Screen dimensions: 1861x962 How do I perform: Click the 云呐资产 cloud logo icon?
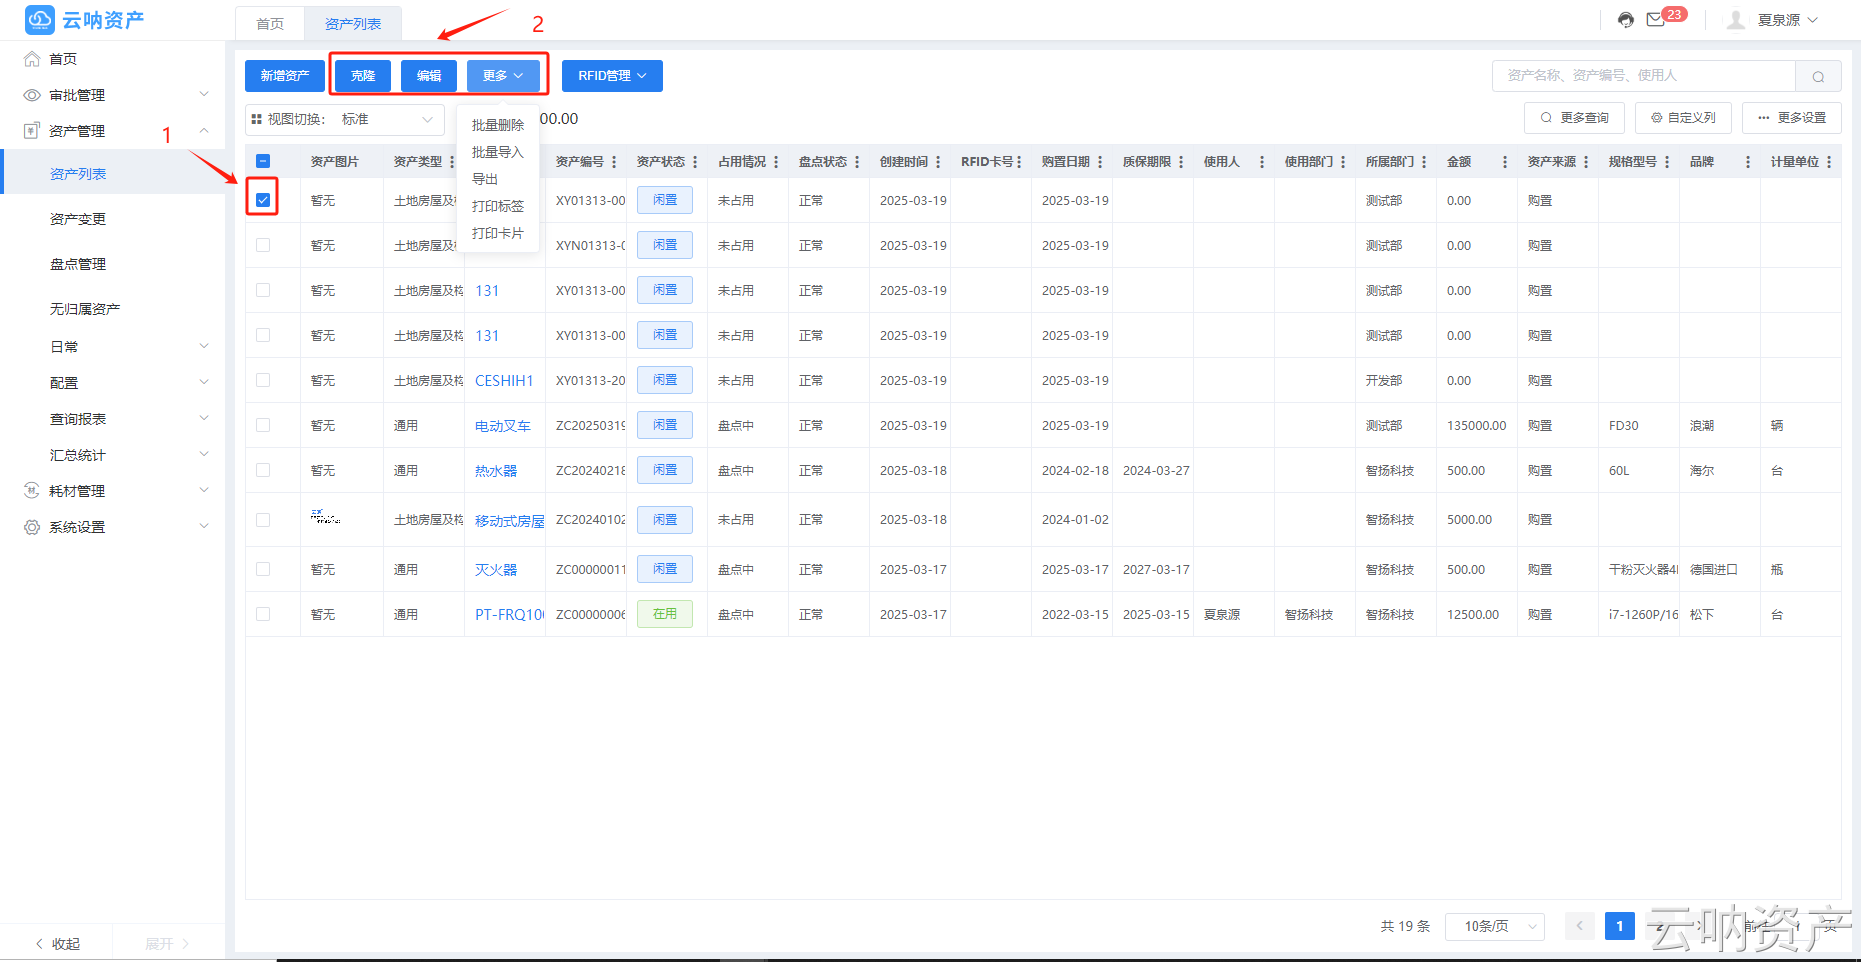click(x=40, y=20)
